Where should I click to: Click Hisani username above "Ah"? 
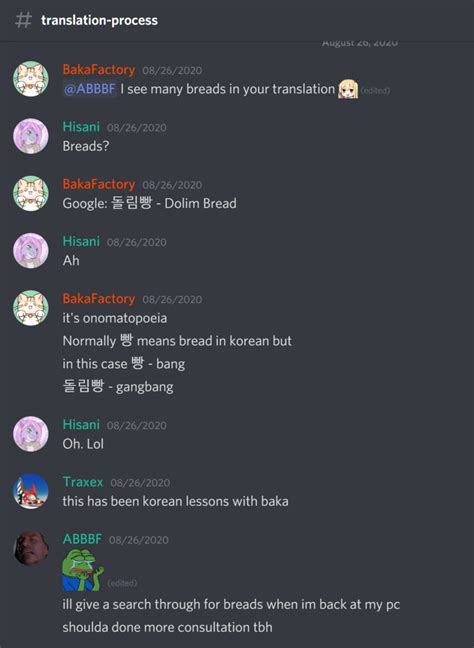81,241
